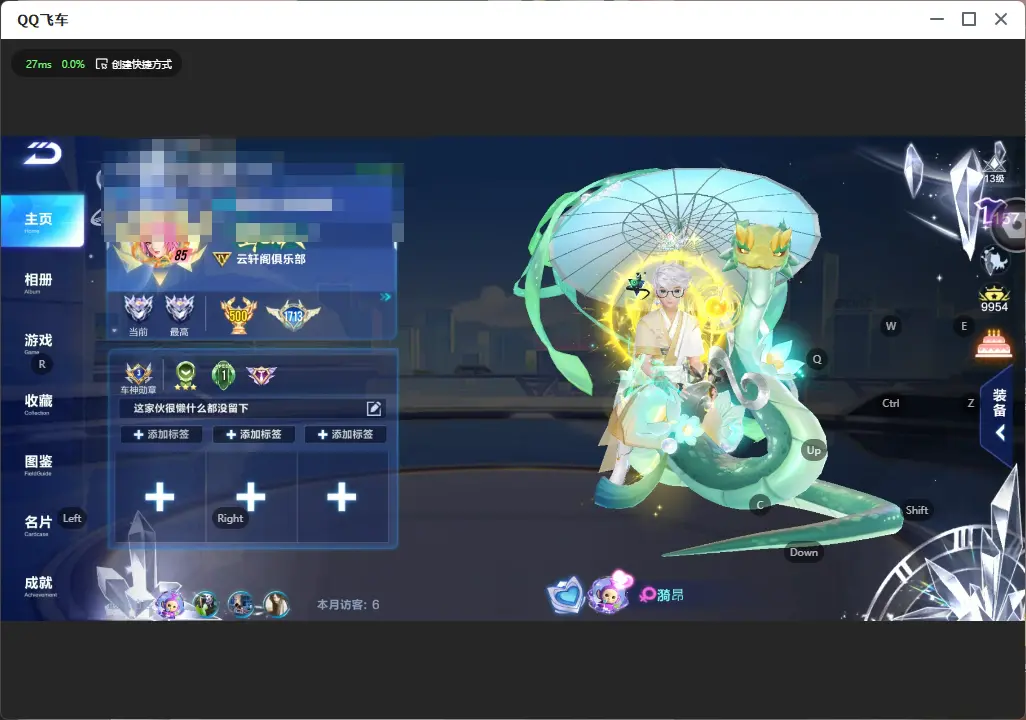Click the Ctrl key overlay
1026x720 pixels.
(x=891, y=403)
